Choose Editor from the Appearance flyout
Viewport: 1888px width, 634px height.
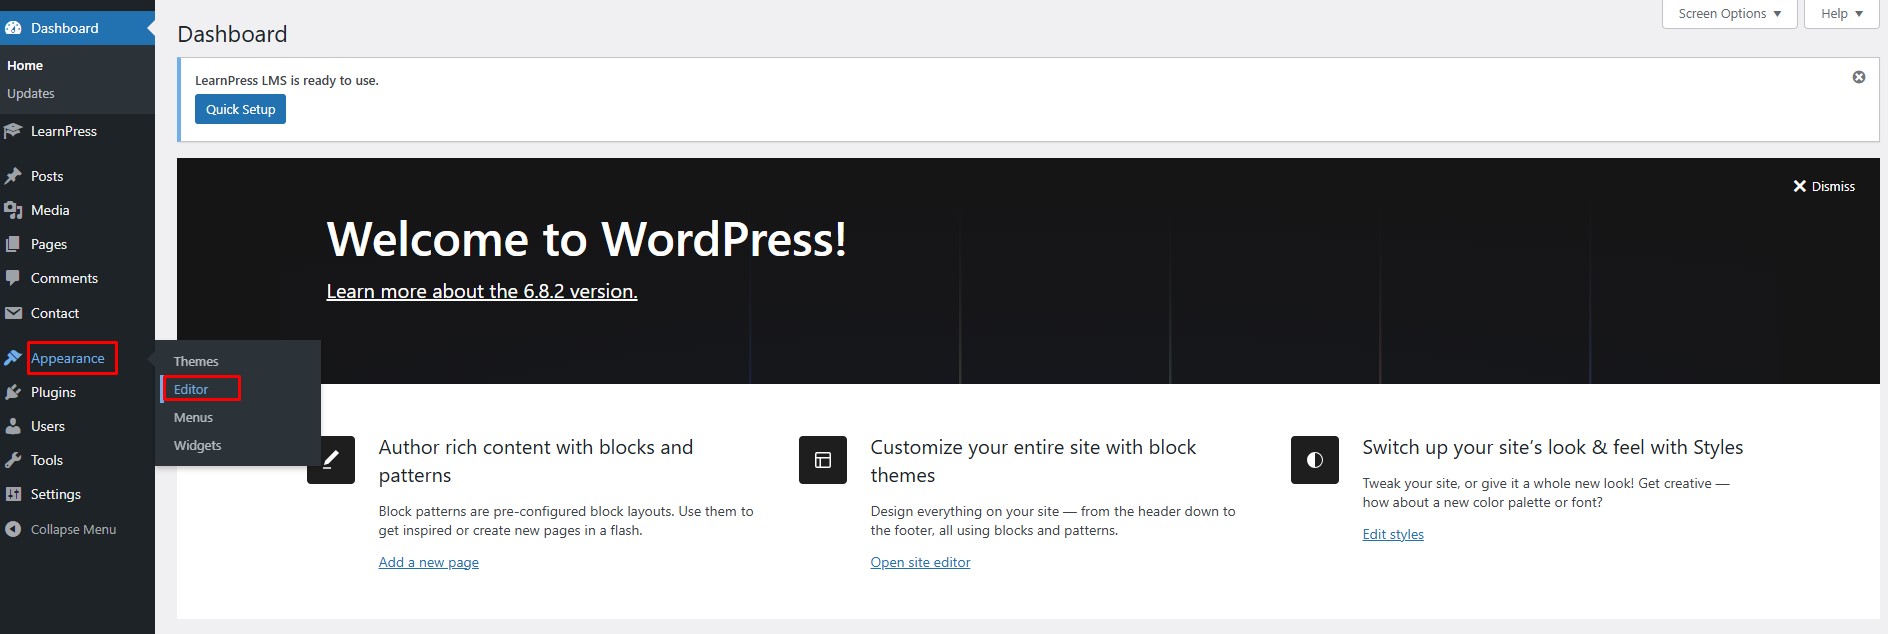click(x=191, y=389)
